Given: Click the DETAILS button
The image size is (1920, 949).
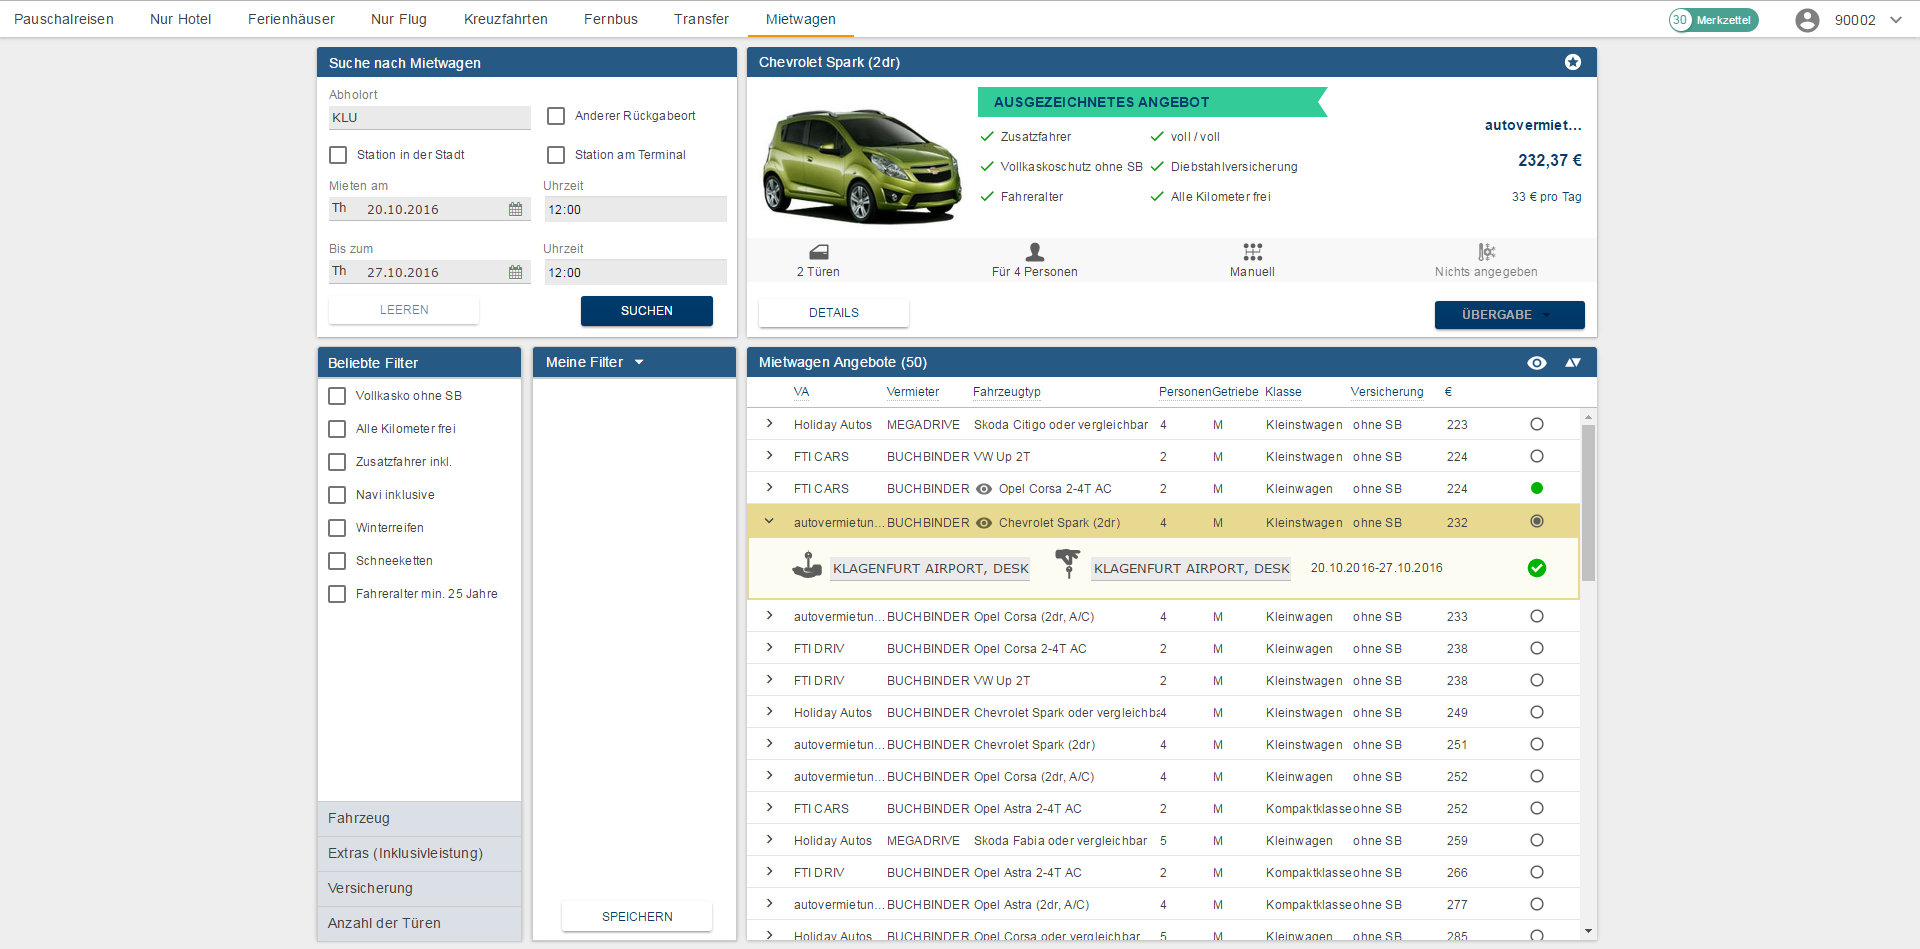Looking at the screenshot, I should 833,313.
